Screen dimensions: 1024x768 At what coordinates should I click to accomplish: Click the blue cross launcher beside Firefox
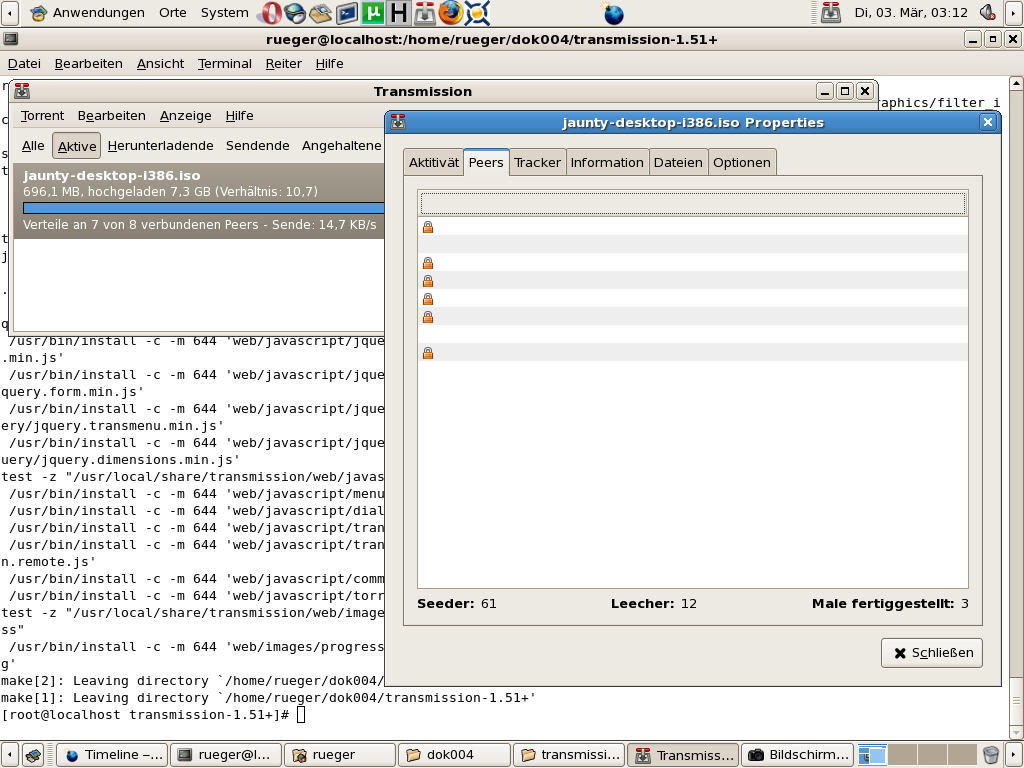point(477,12)
